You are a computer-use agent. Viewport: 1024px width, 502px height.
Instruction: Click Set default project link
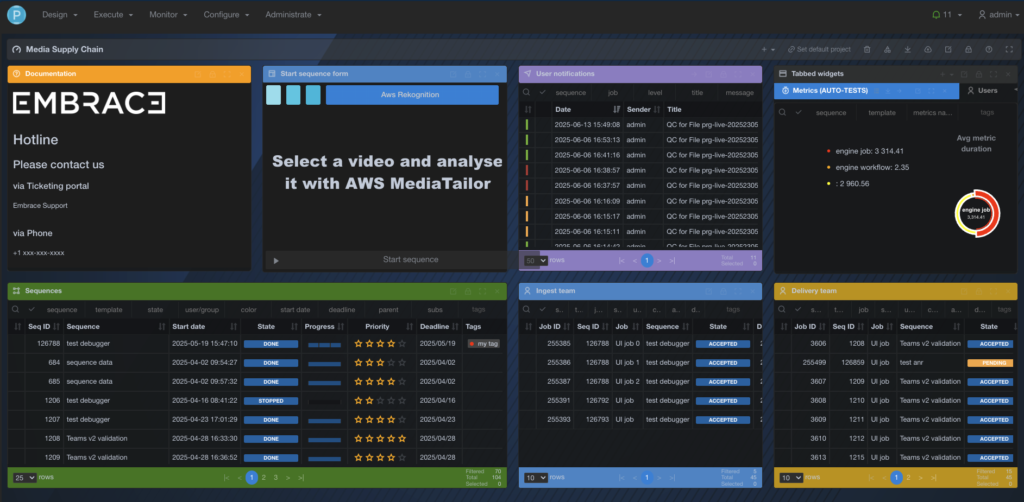819,50
